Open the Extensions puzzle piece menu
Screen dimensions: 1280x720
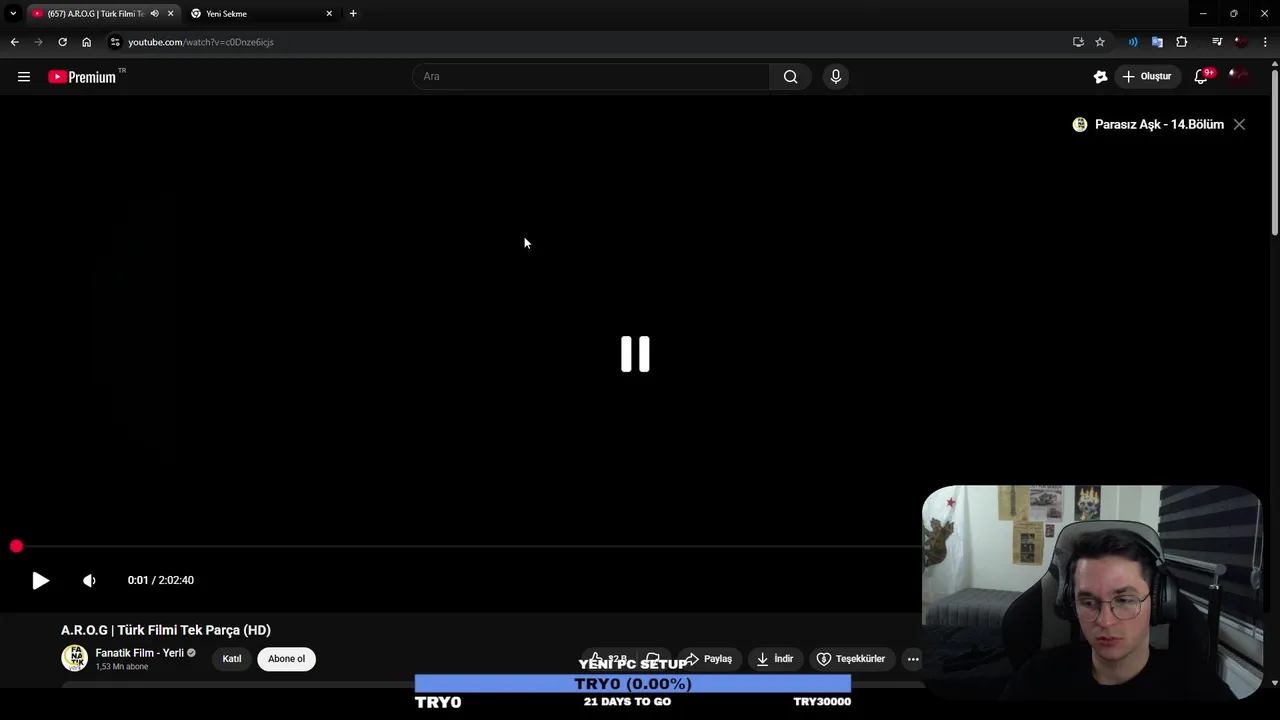(1182, 42)
